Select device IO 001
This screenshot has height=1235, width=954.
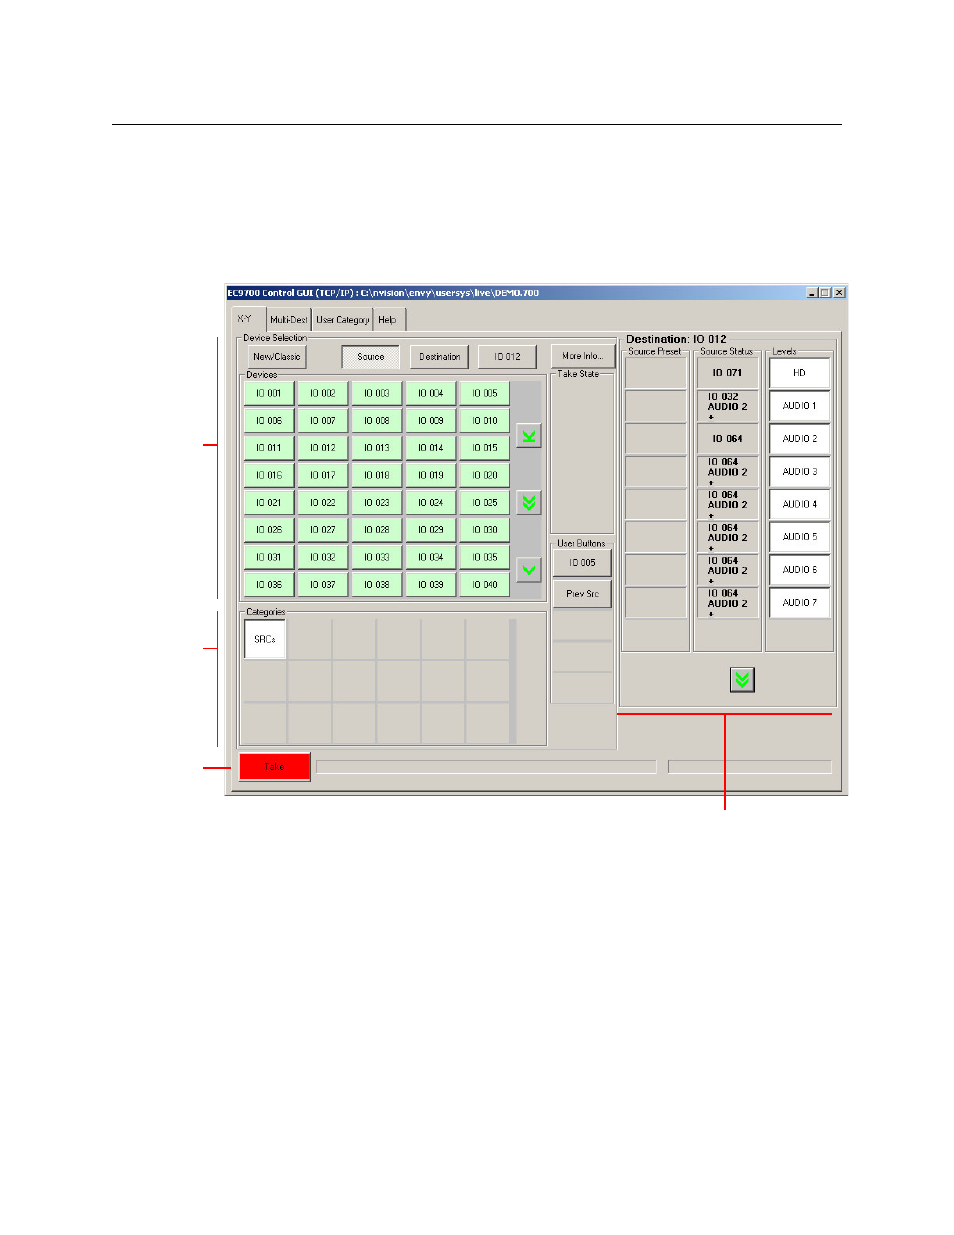click(268, 394)
